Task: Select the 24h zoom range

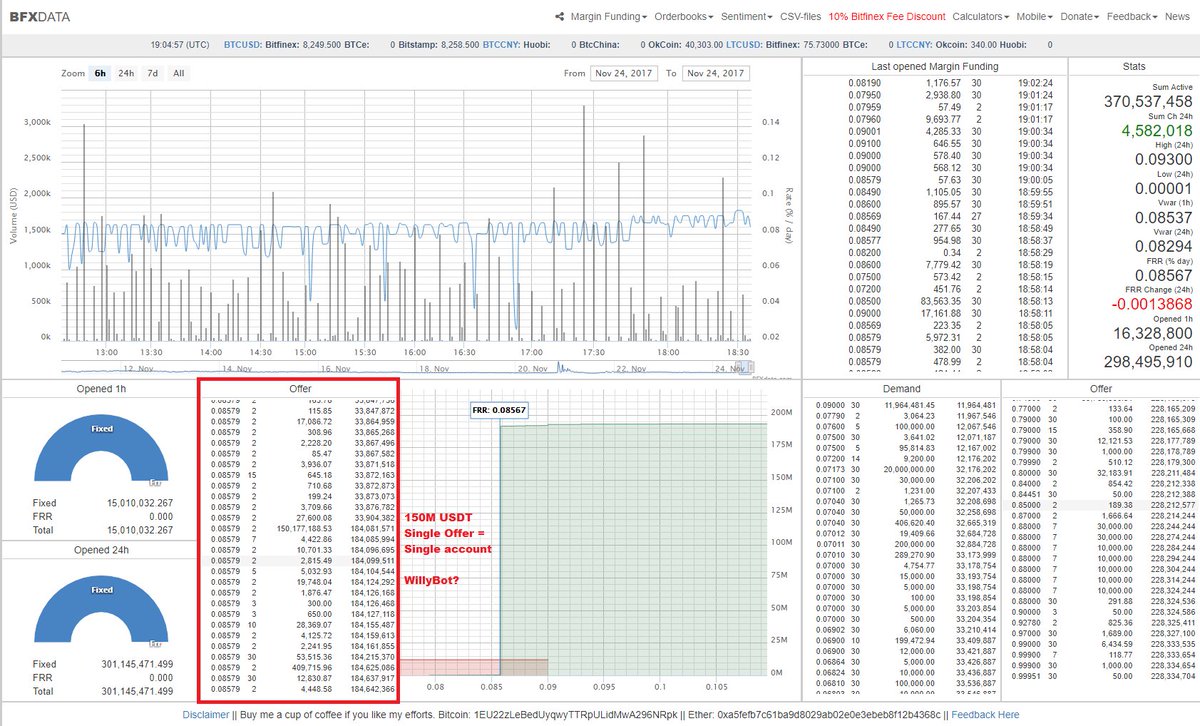Action: tap(126, 73)
